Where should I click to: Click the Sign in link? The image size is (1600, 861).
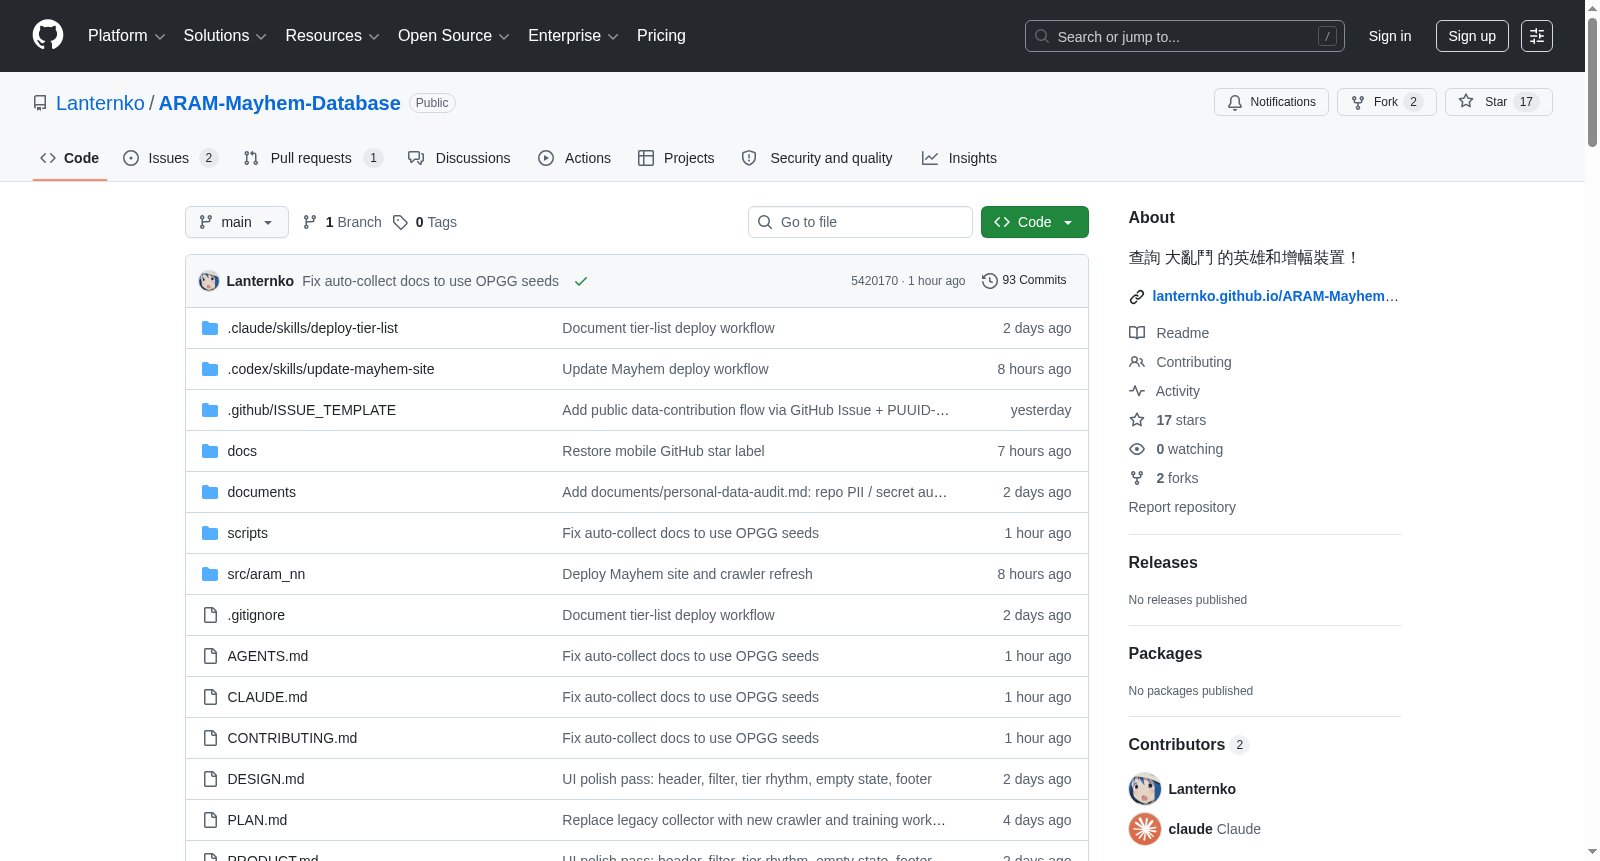point(1390,36)
